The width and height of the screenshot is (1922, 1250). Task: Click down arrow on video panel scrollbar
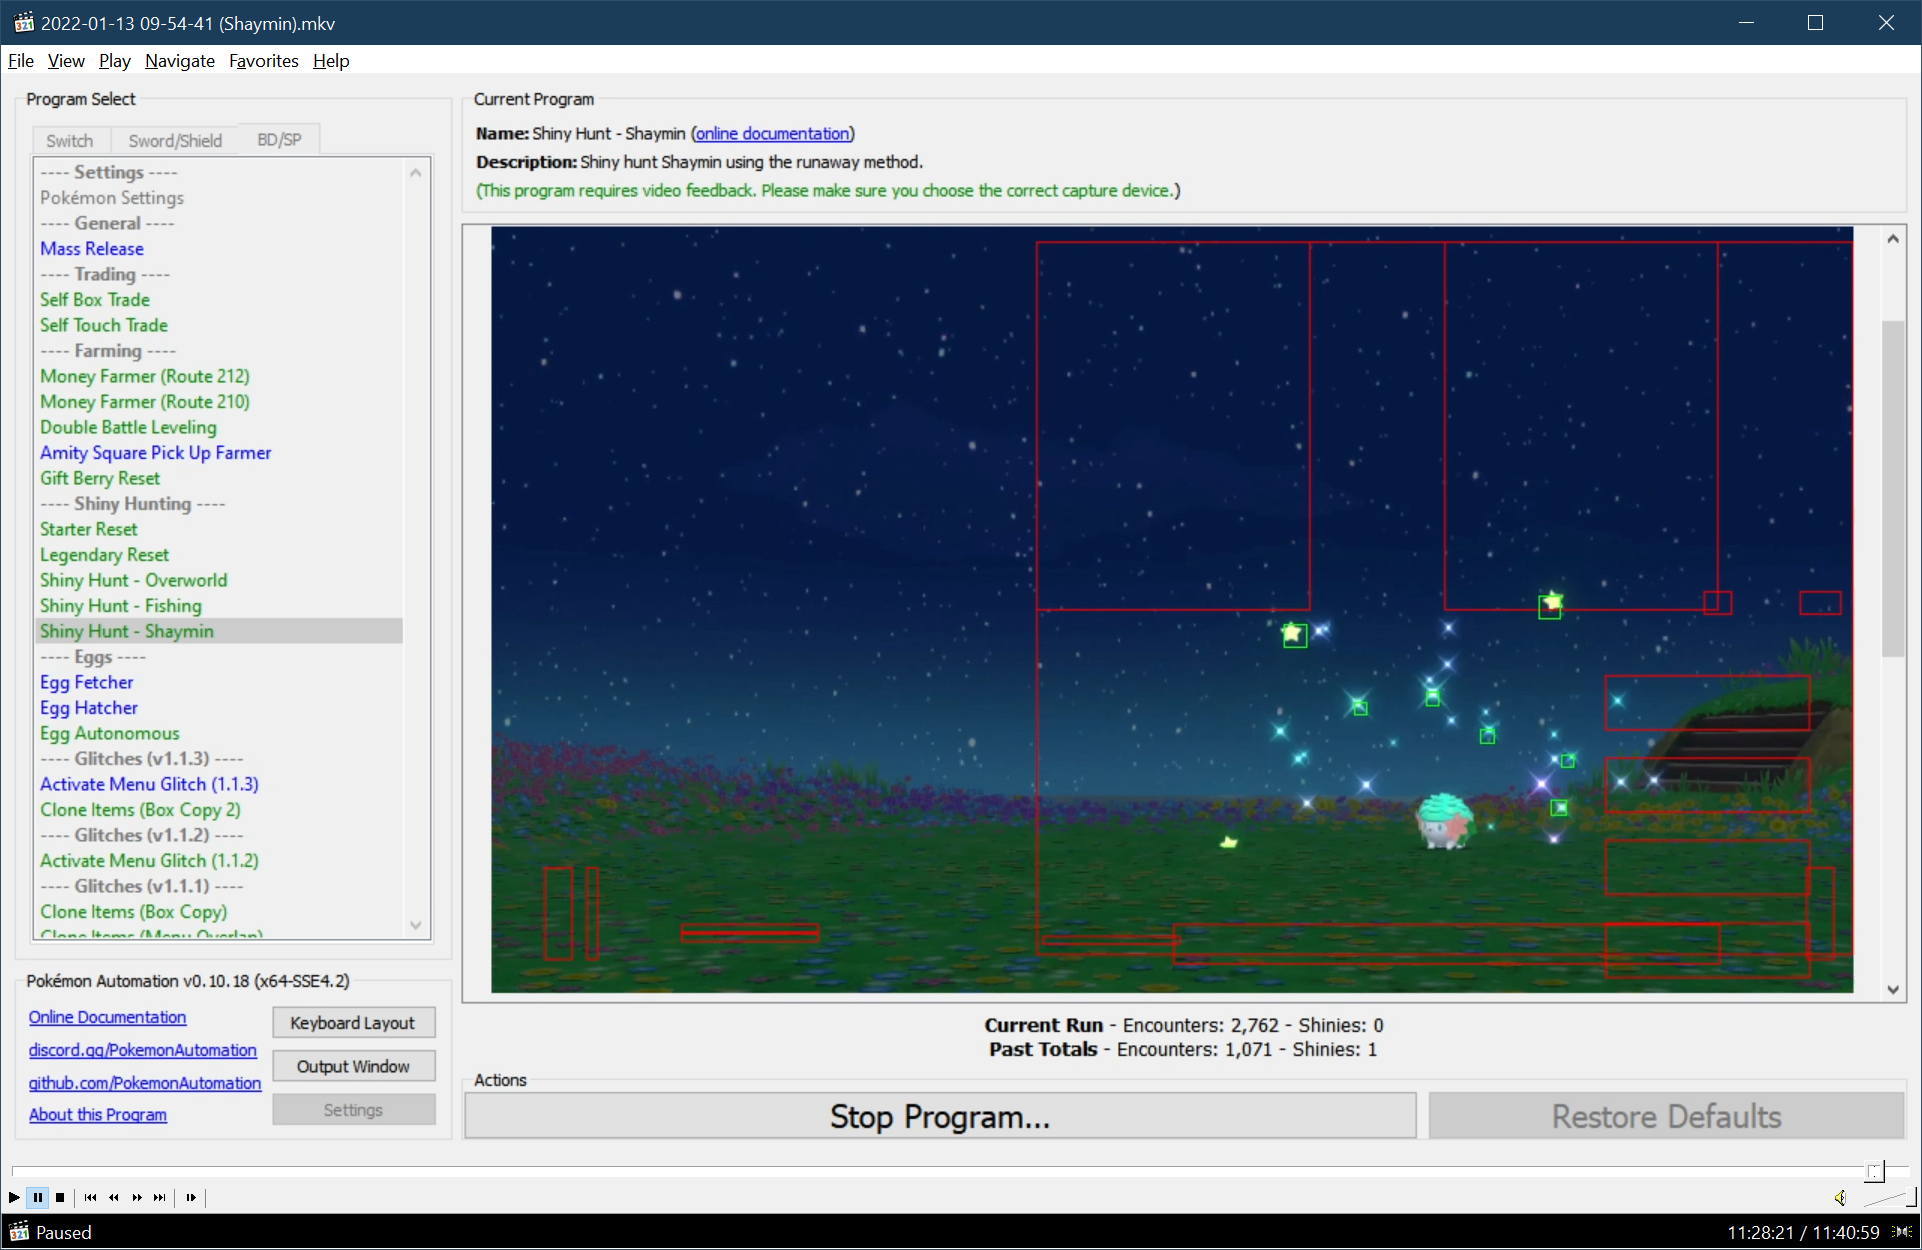click(x=1892, y=989)
